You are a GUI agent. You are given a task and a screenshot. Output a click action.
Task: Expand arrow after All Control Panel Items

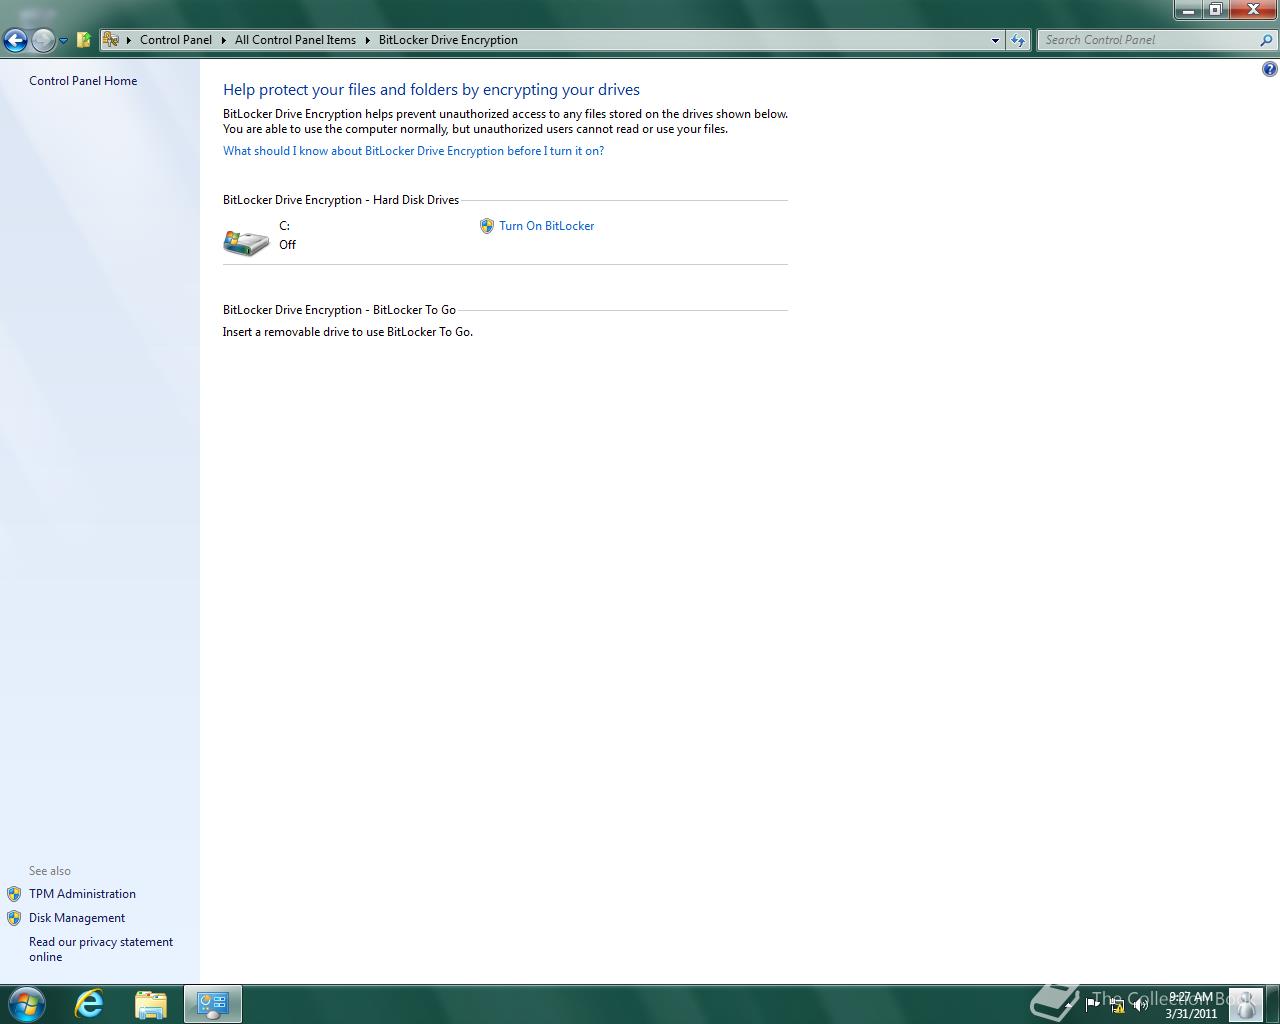(x=367, y=40)
